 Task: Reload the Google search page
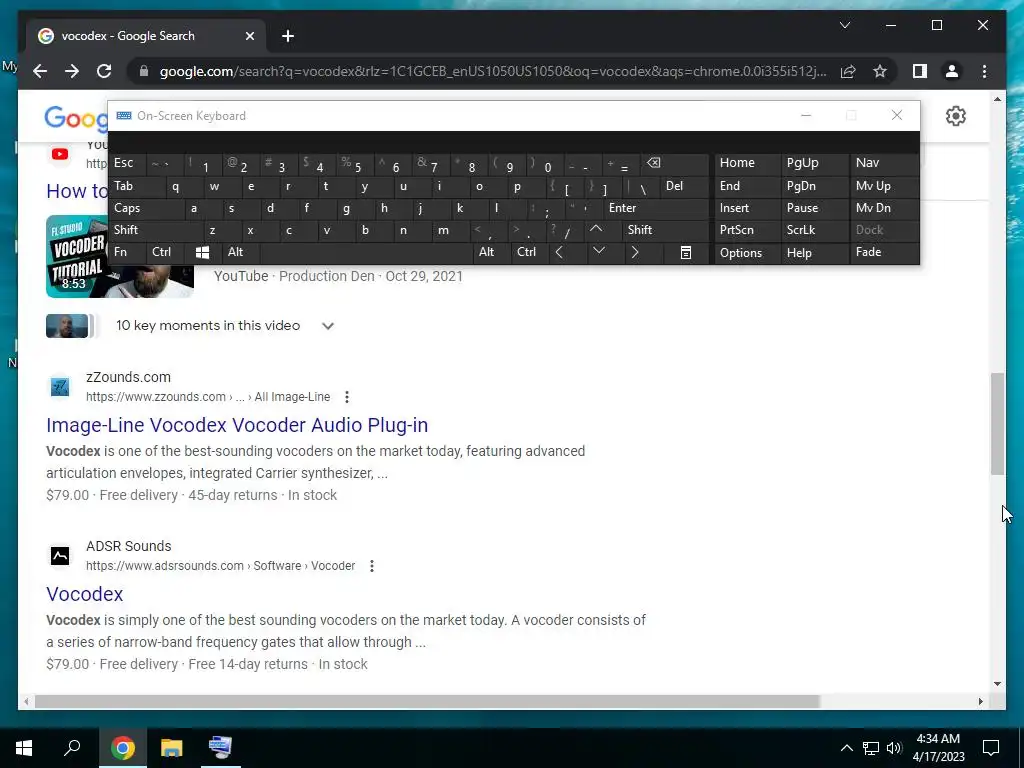tap(104, 71)
